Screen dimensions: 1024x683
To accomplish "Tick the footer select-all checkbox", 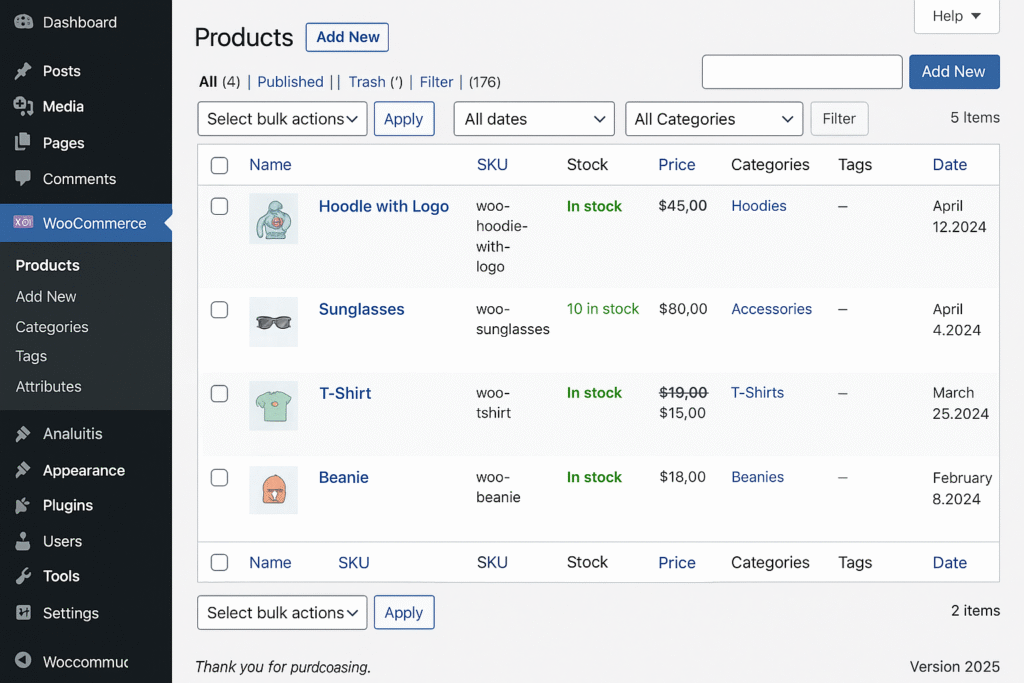I will tap(219, 562).
